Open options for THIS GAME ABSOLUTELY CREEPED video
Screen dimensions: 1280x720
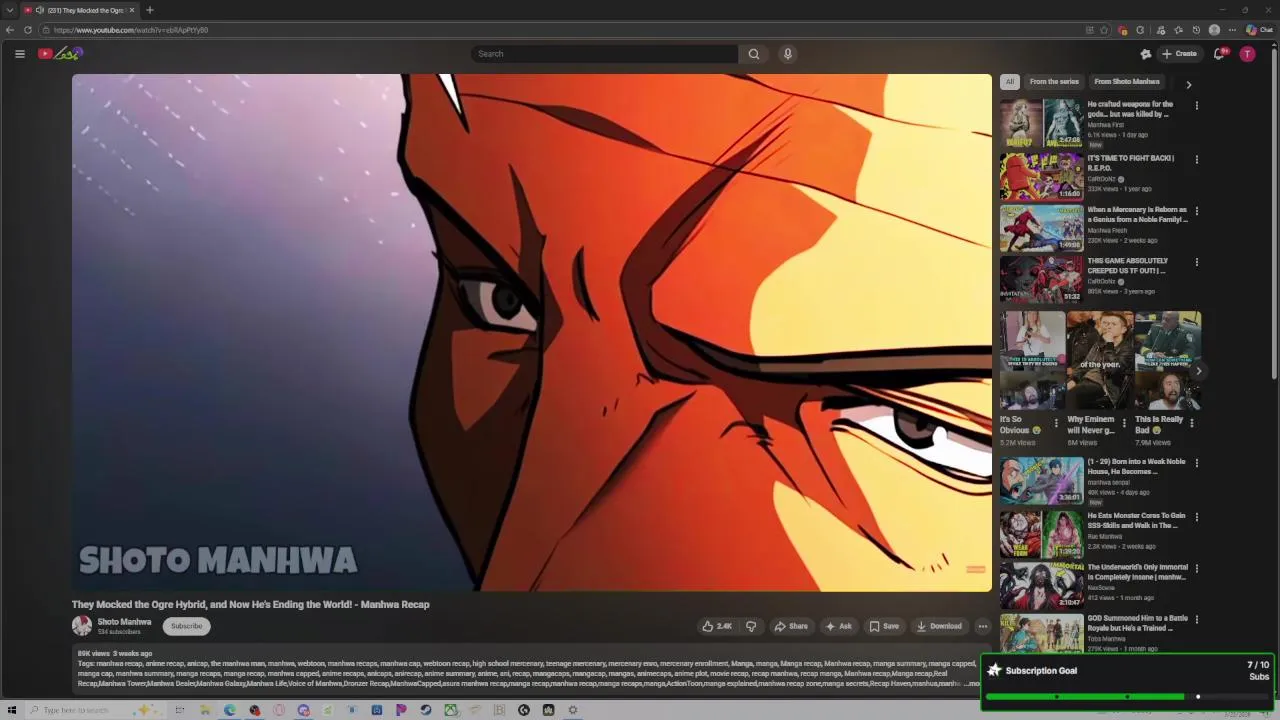[x=1197, y=263]
